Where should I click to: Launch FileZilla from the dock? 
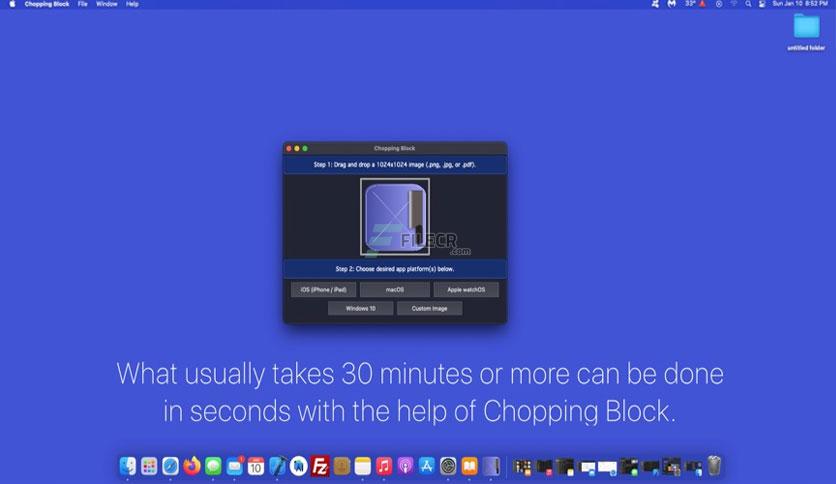coord(320,466)
